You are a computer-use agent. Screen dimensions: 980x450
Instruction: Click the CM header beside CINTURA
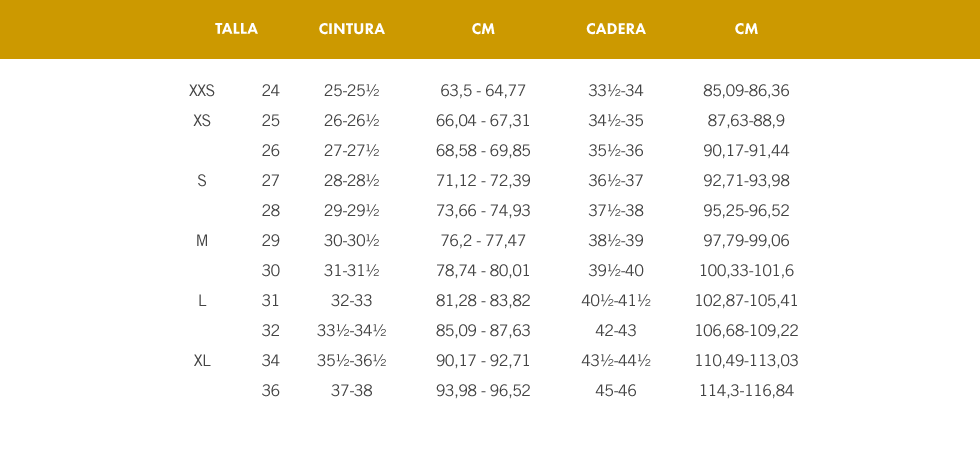[x=483, y=29]
